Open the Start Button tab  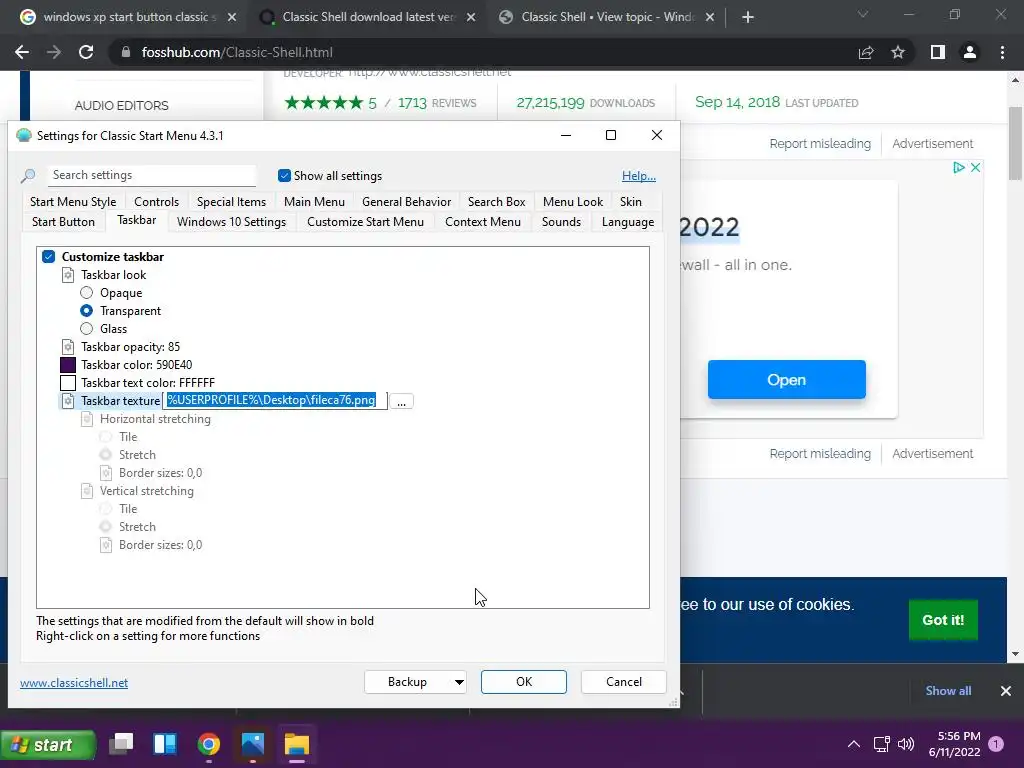point(63,222)
